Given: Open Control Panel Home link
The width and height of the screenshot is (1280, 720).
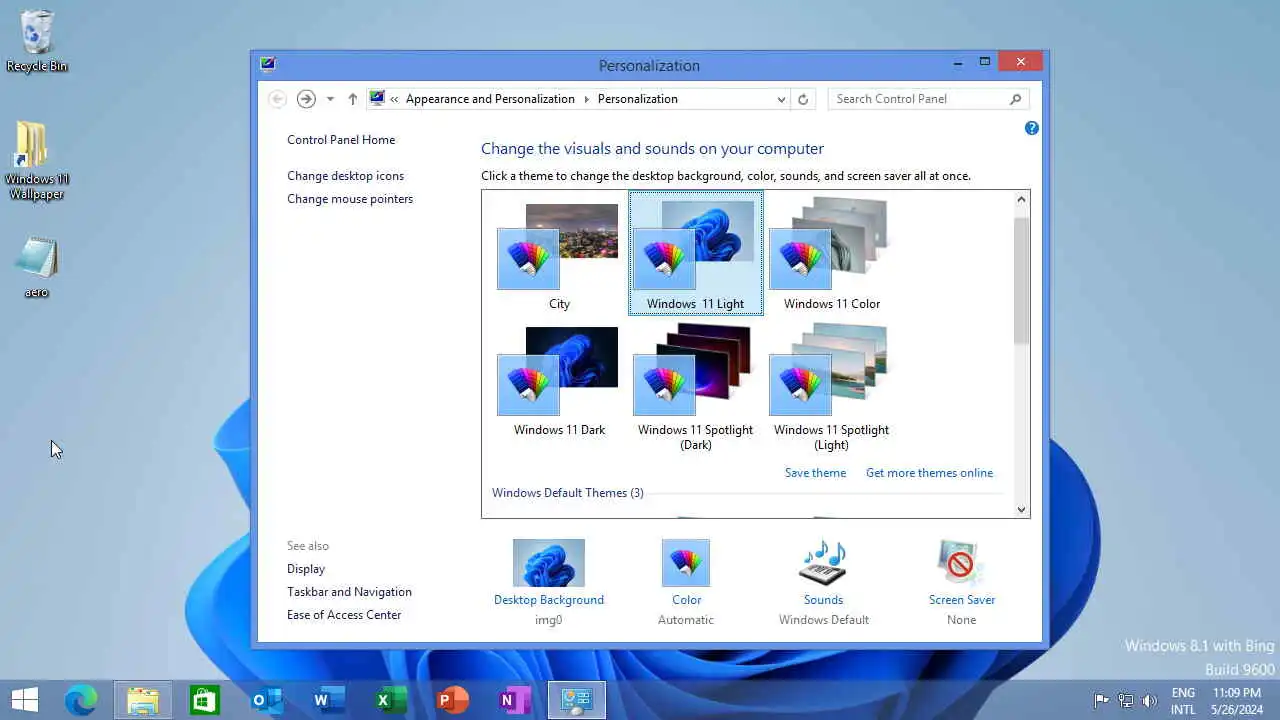Looking at the screenshot, I should tap(341, 140).
